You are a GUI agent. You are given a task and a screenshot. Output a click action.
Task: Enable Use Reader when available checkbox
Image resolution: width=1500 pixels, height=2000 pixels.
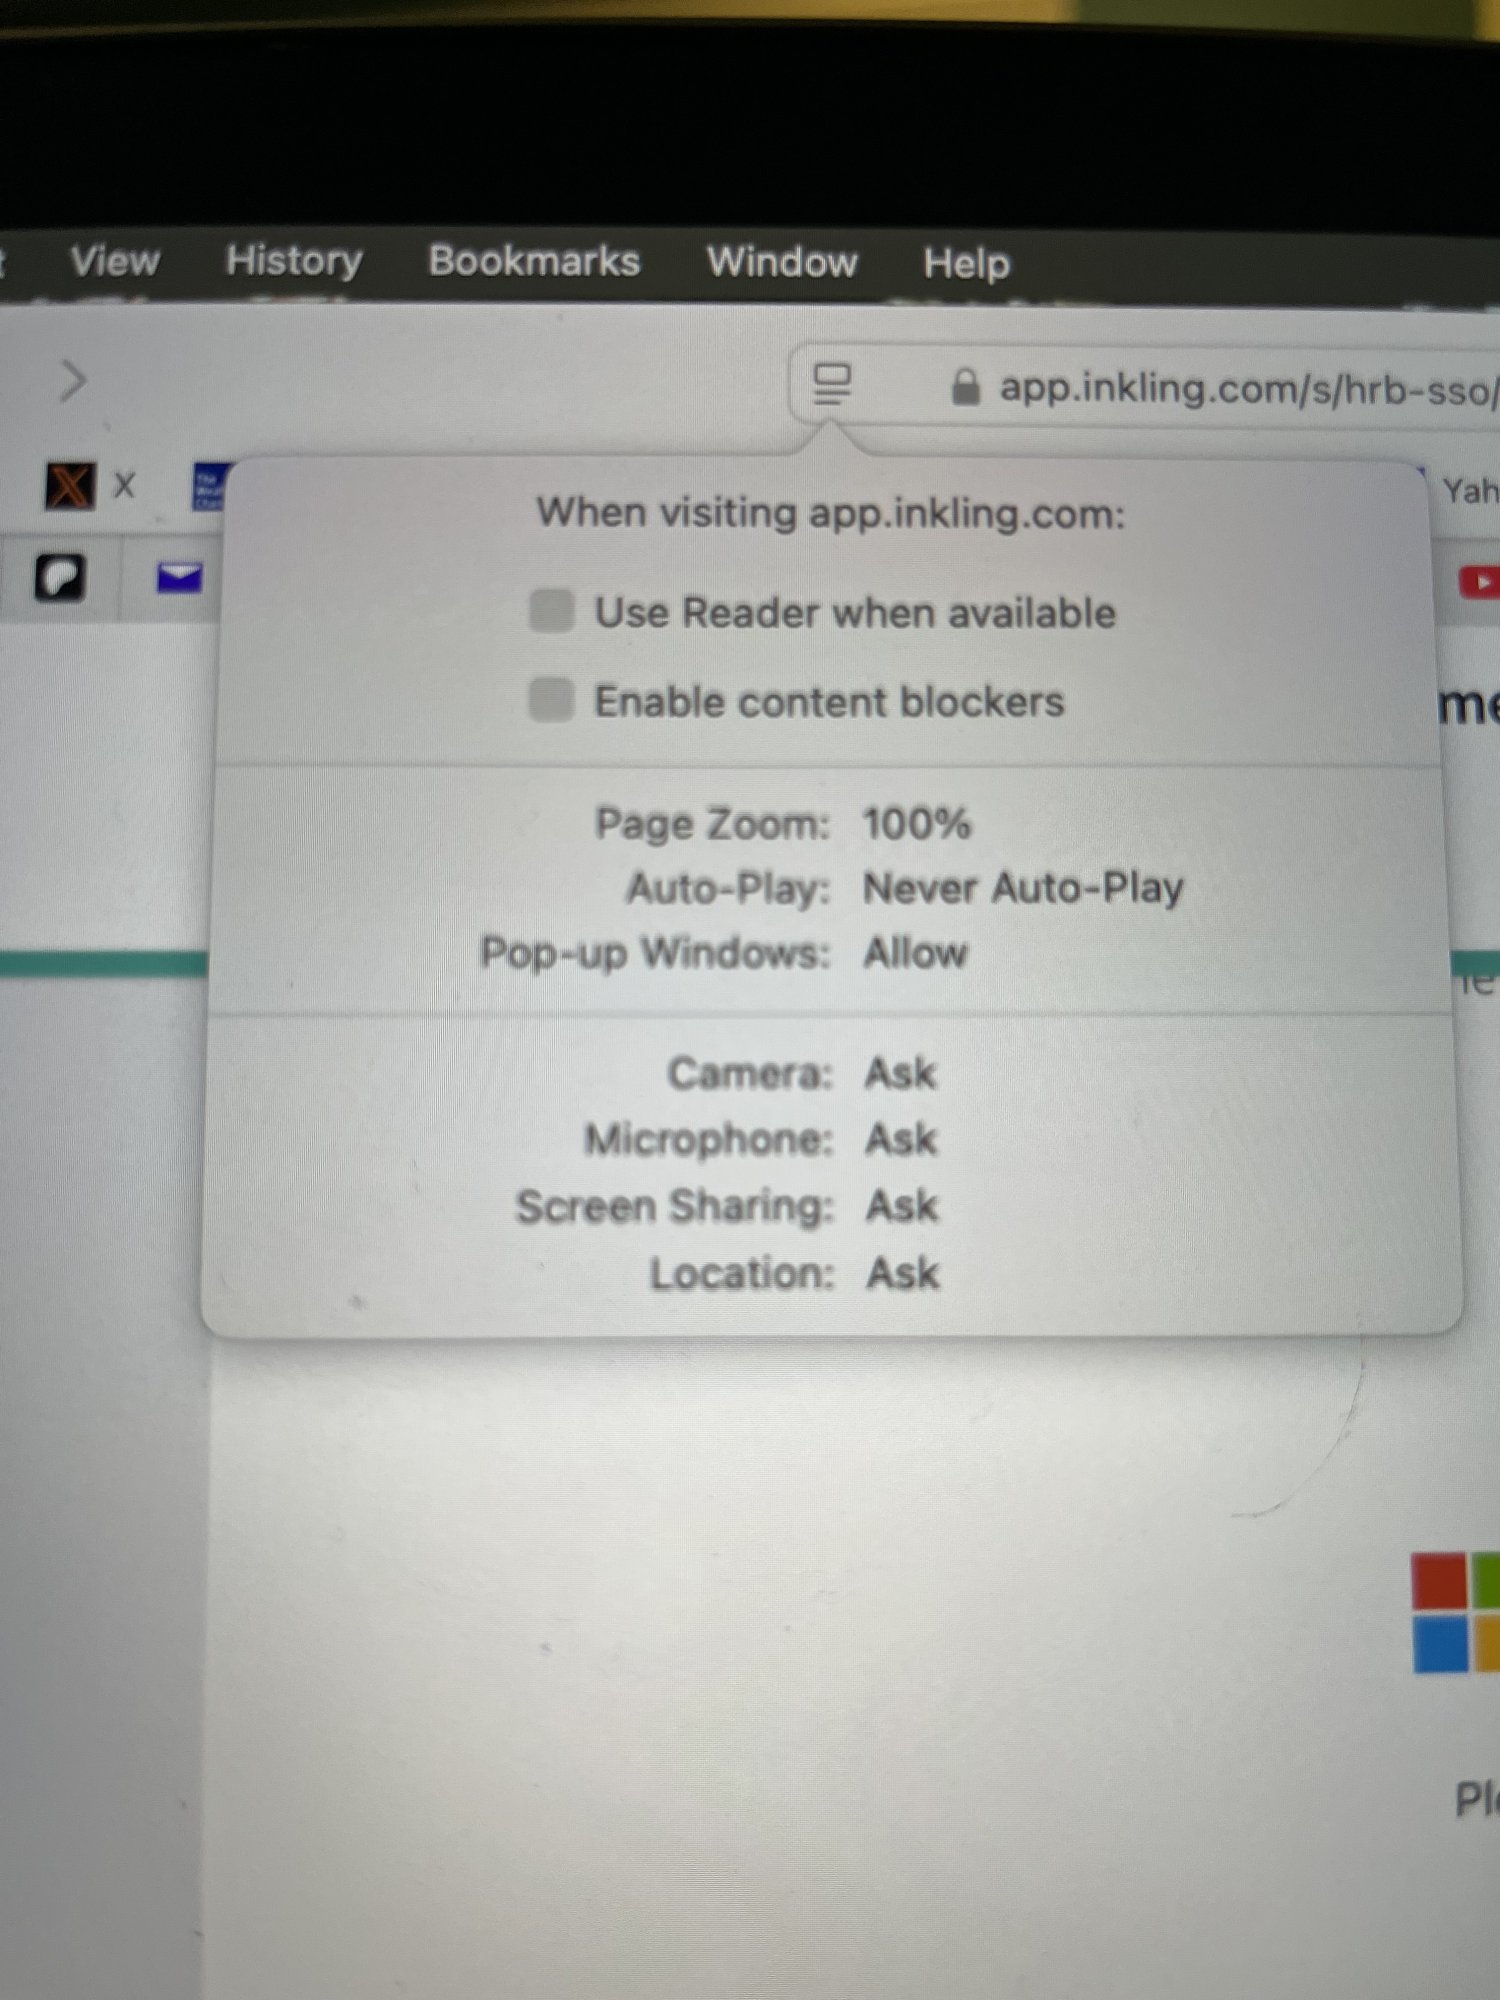(x=551, y=611)
